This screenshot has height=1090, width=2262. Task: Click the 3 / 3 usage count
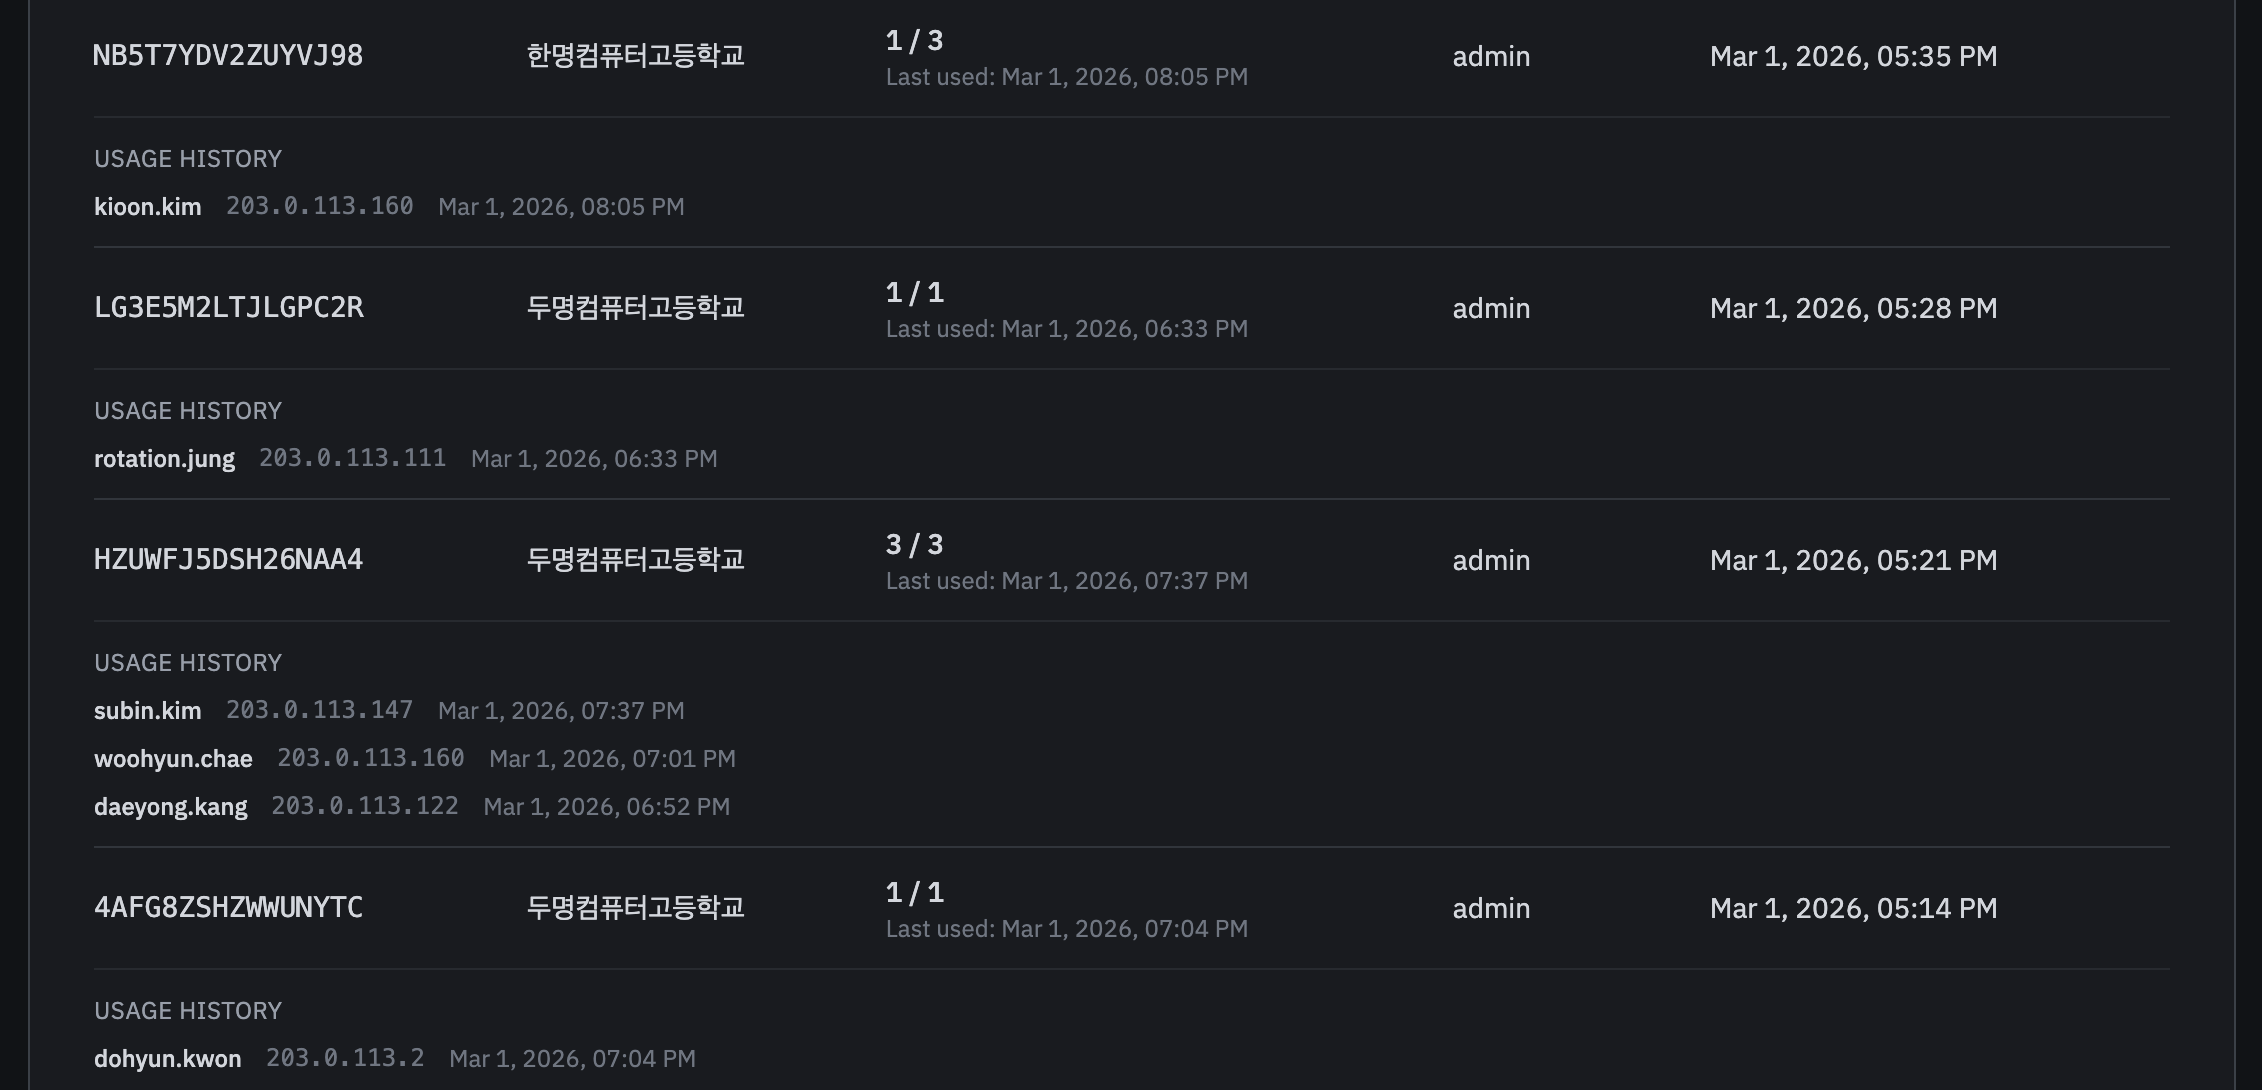[914, 544]
